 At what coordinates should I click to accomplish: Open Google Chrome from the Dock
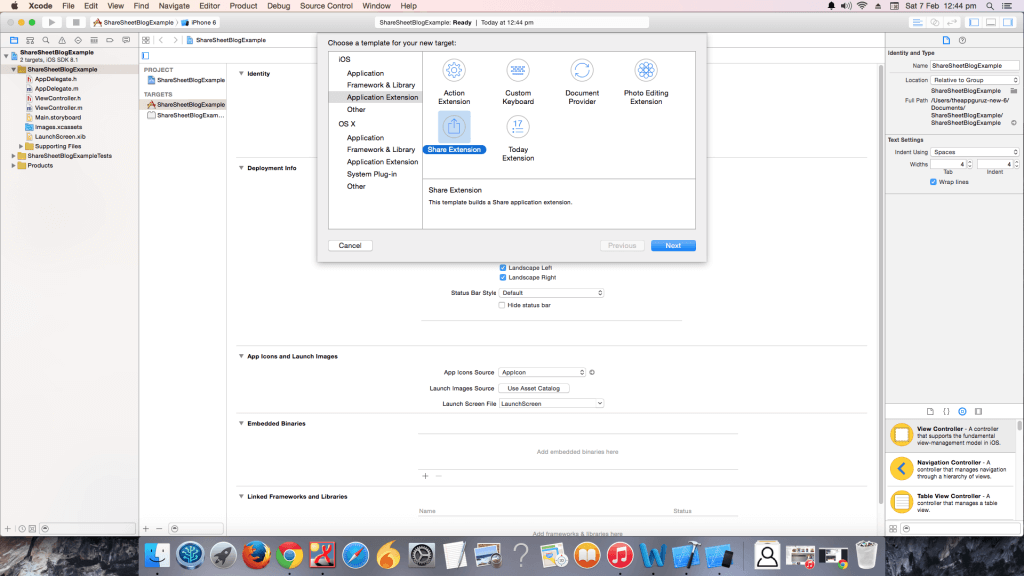(x=289, y=555)
